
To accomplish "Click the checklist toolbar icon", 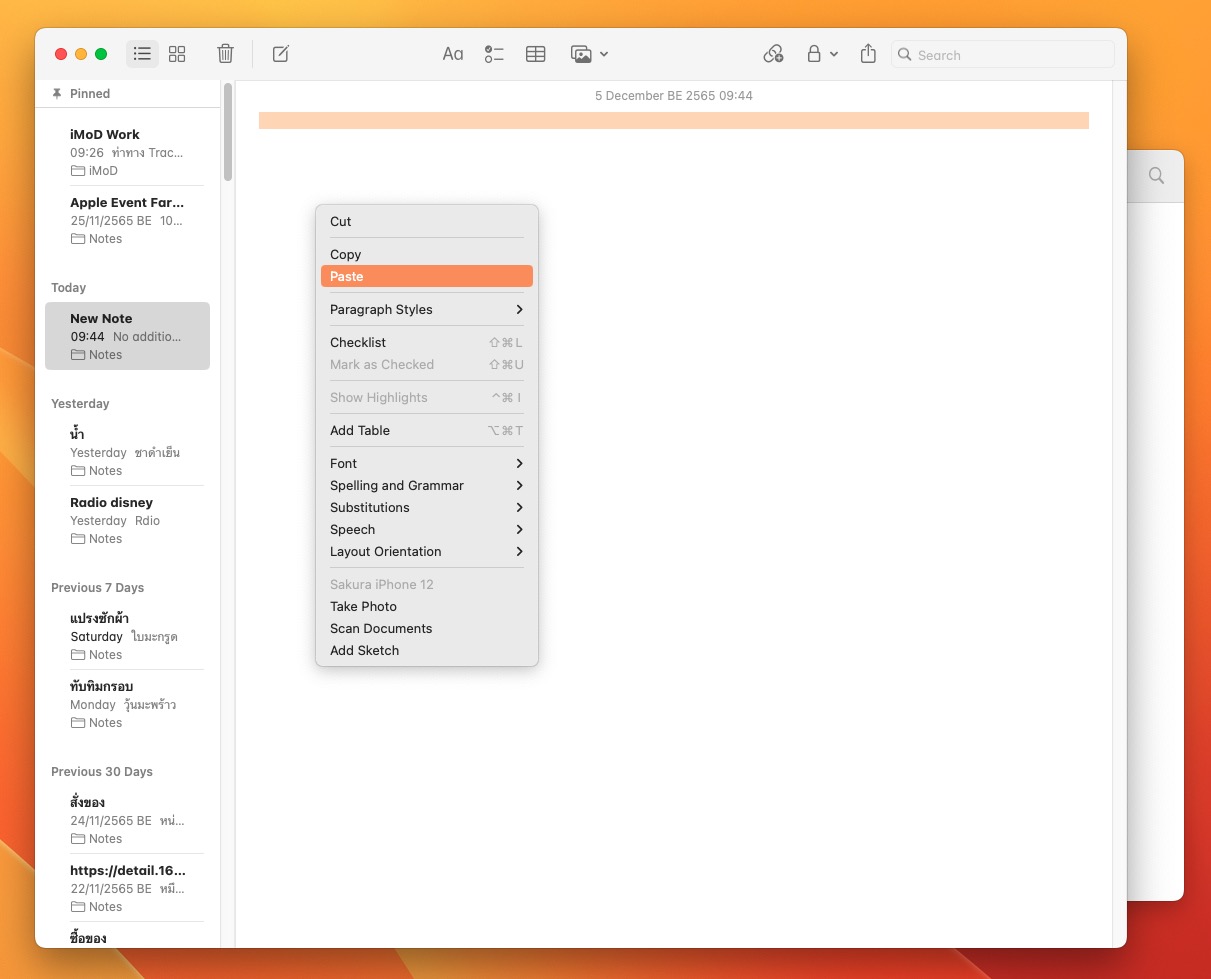I will (x=494, y=54).
